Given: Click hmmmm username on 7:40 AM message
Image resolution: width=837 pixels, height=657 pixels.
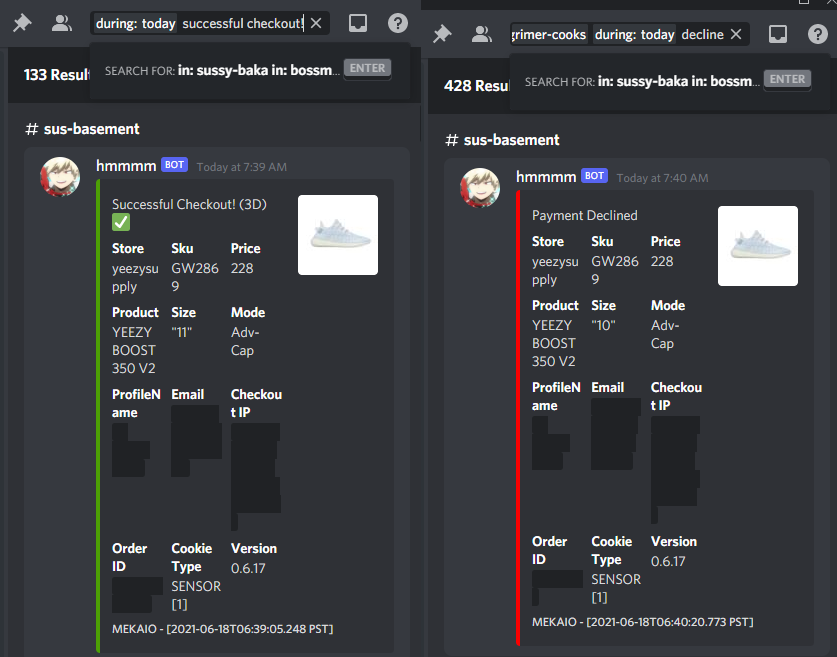Looking at the screenshot, I should point(546,177).
